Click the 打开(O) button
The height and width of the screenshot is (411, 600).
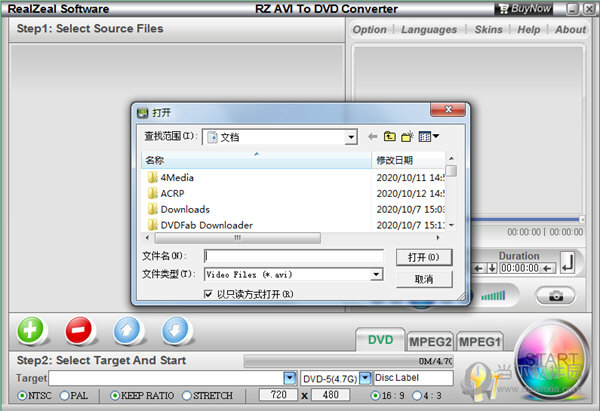tap(424, 257)
